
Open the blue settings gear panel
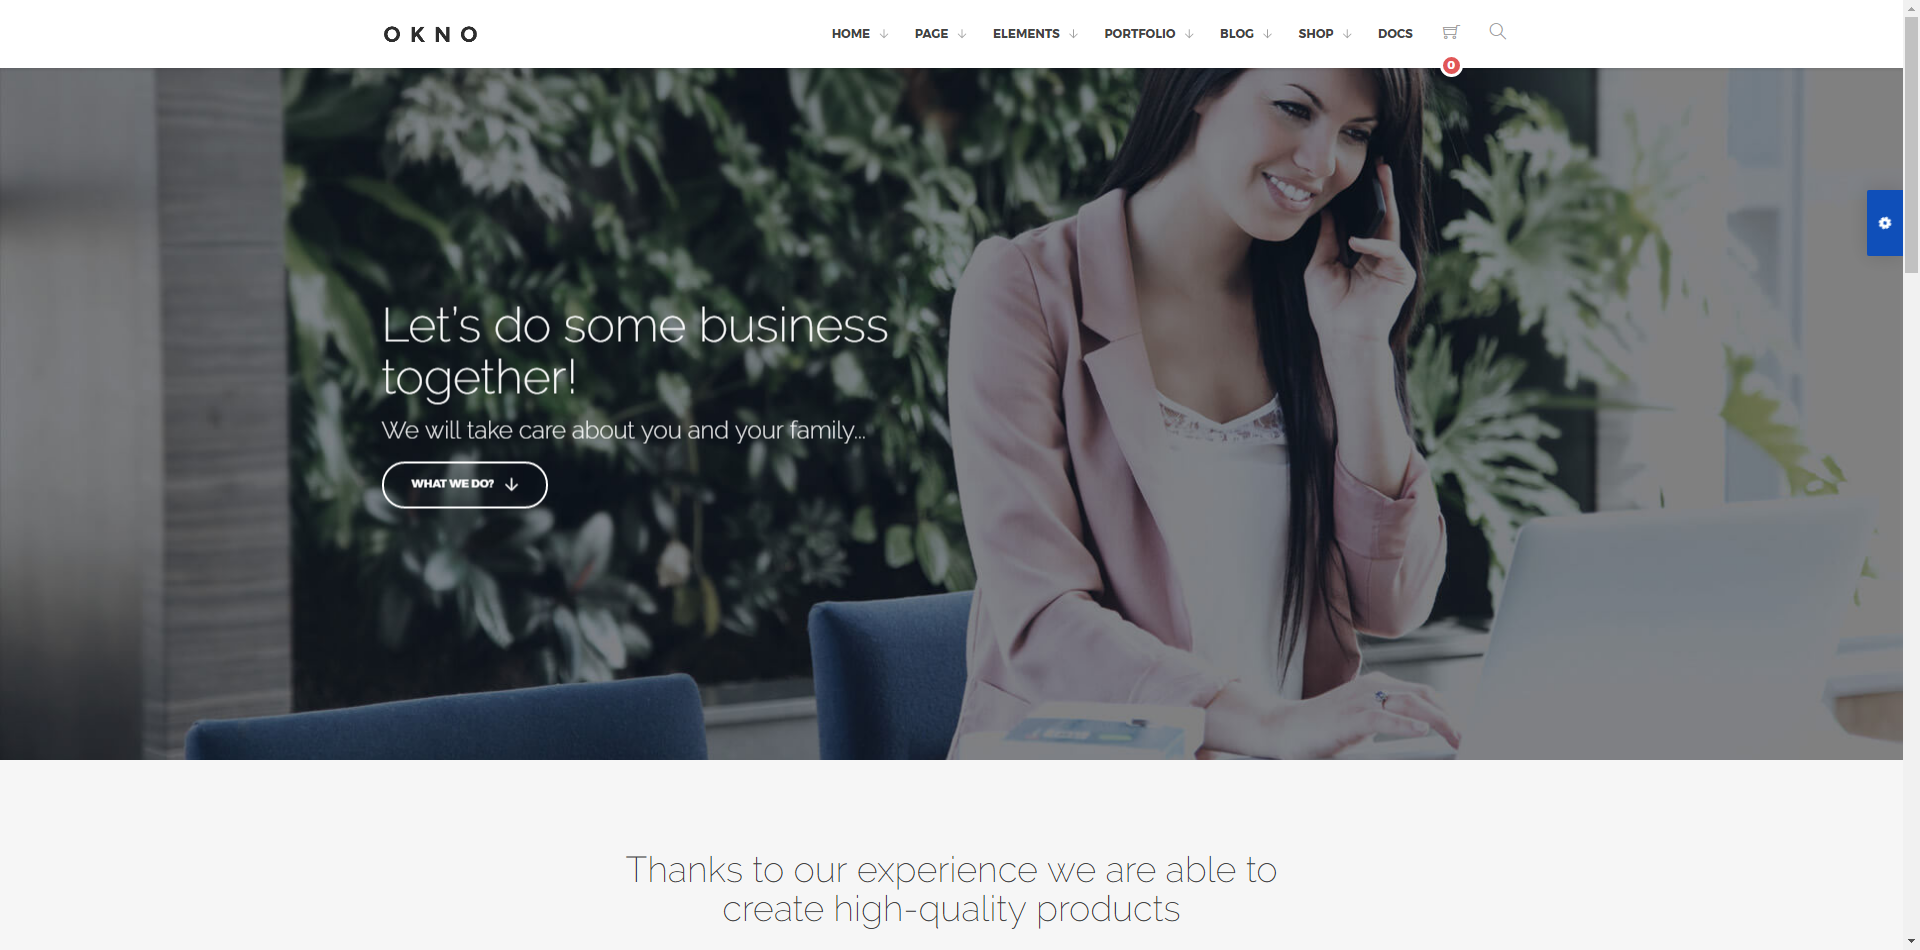[1885, 223]
